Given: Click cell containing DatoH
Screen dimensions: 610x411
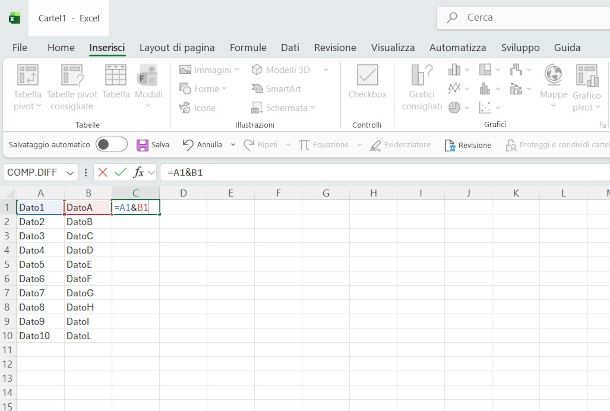Looking at the screenshot, I should (88, 307).
